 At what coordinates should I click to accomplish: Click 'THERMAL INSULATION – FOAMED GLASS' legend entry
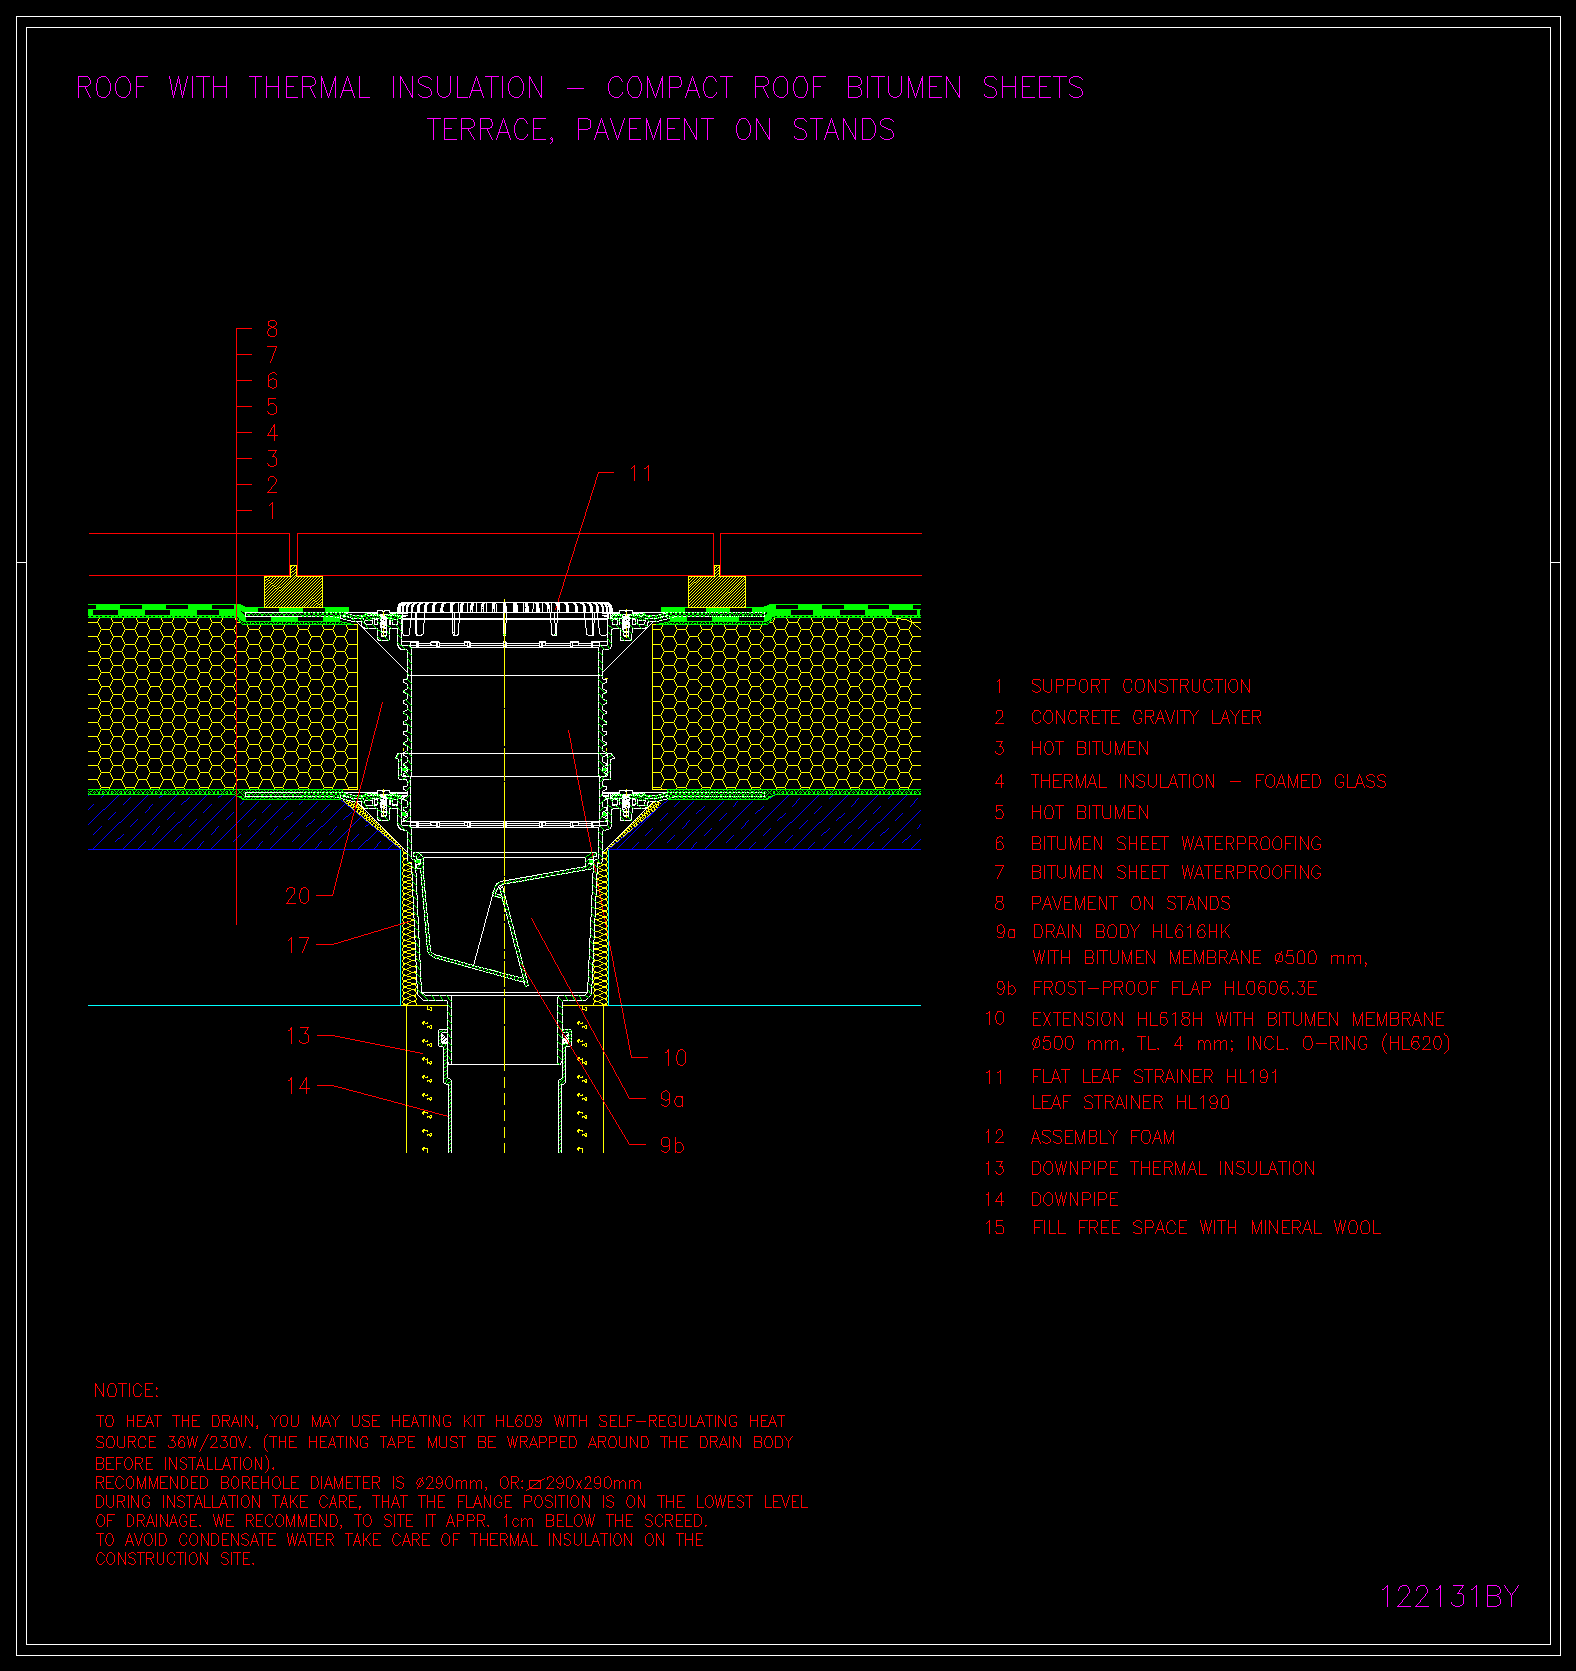tap(1209, 781)
